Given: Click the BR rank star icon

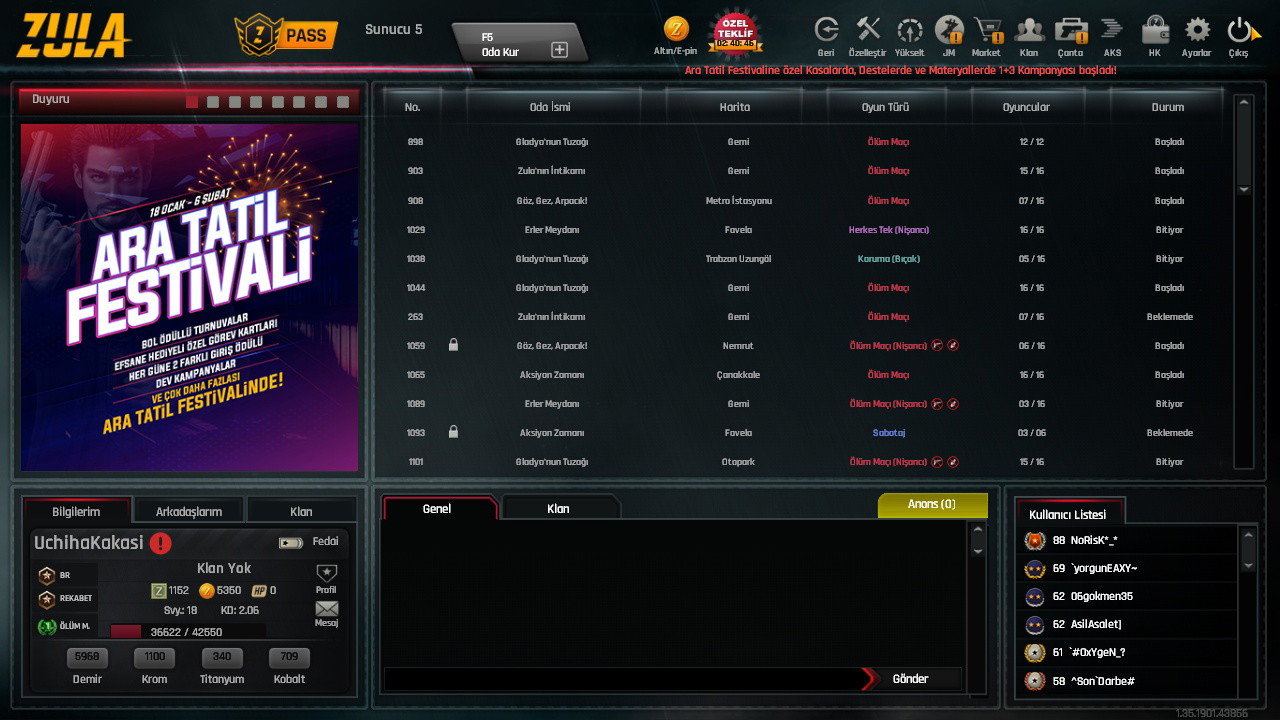Looking at the screenshot, I should 46,575.
